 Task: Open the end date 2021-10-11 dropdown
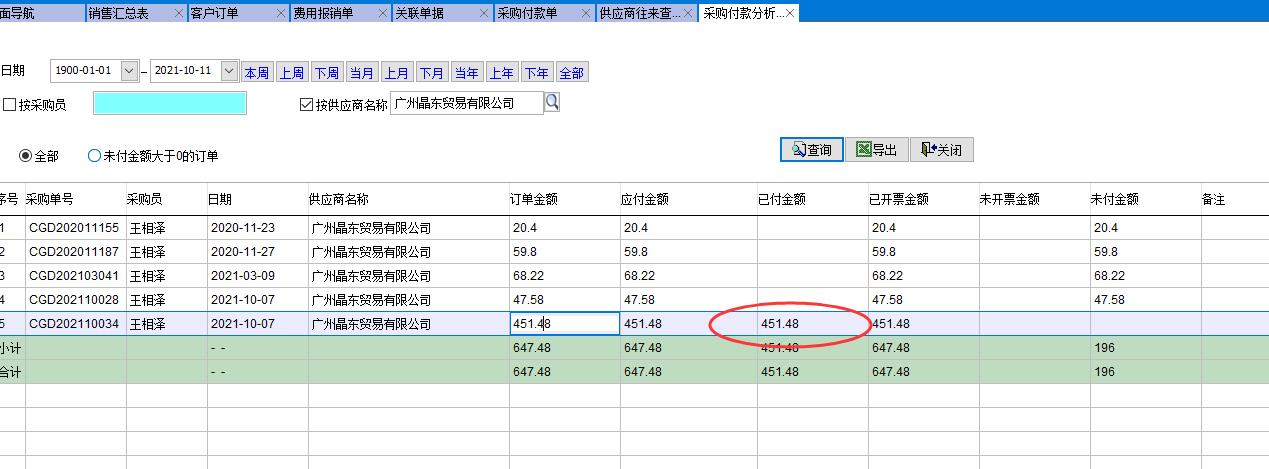(229, 71)
